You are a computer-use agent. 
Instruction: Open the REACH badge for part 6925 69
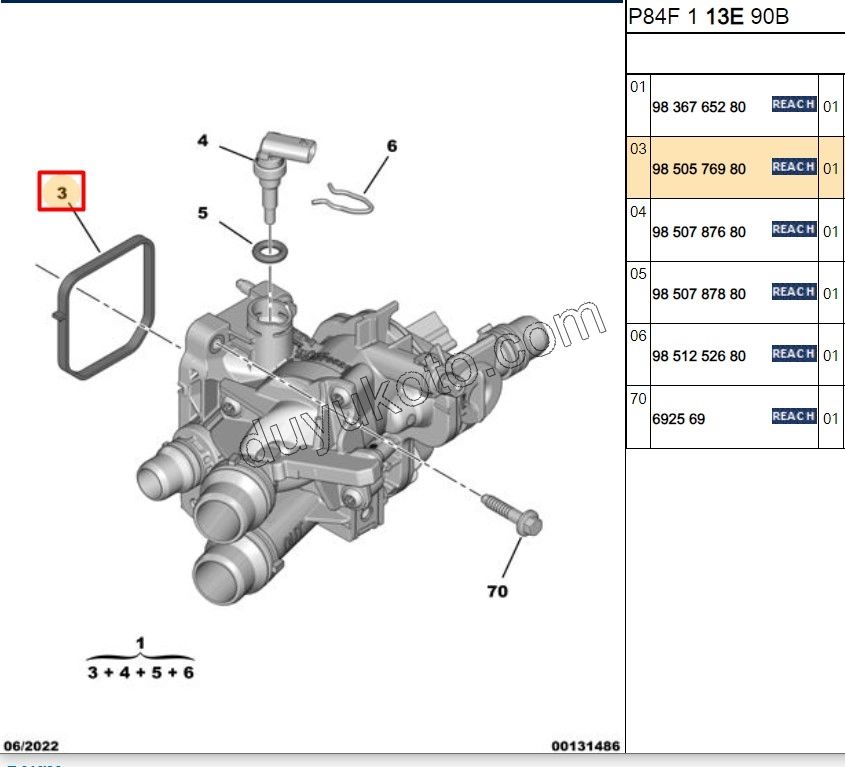(x=794, y=416)
